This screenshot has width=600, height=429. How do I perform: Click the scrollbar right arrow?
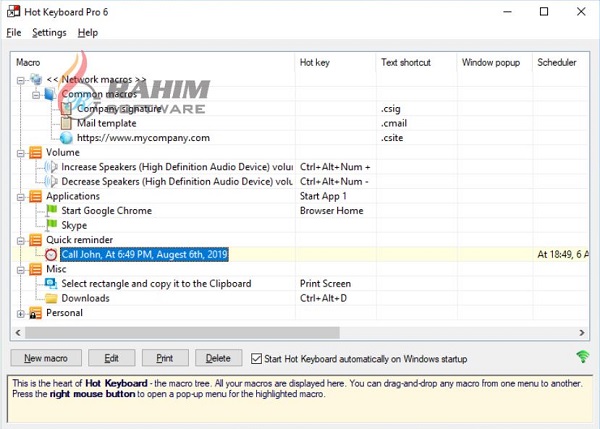pos(582,333)
